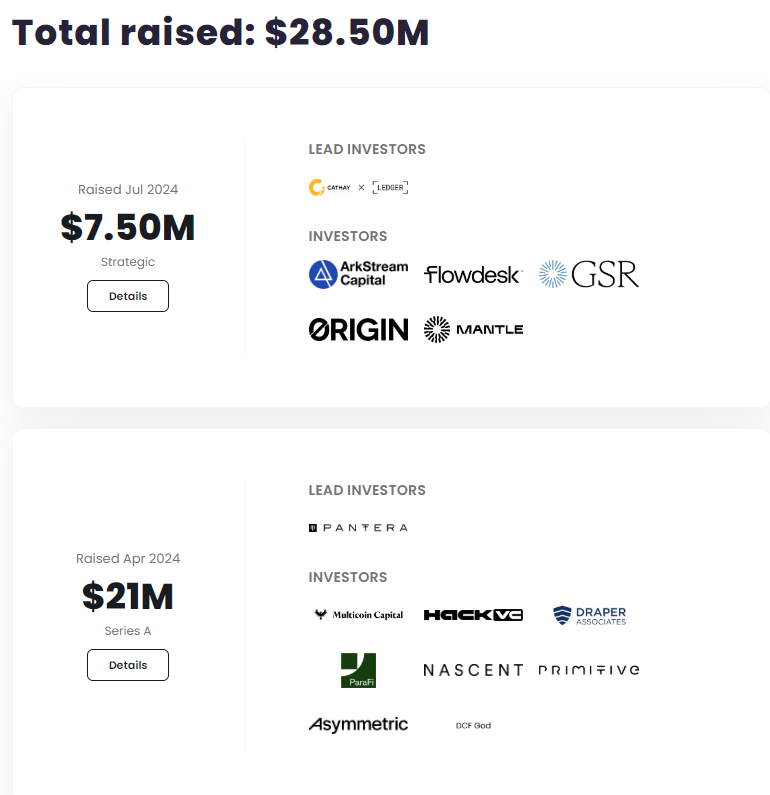Image resolution: width=770 pixels, height=795 pixels.
Task: Click the Ledger lead investor logo
Action: [x=390, y=187]
